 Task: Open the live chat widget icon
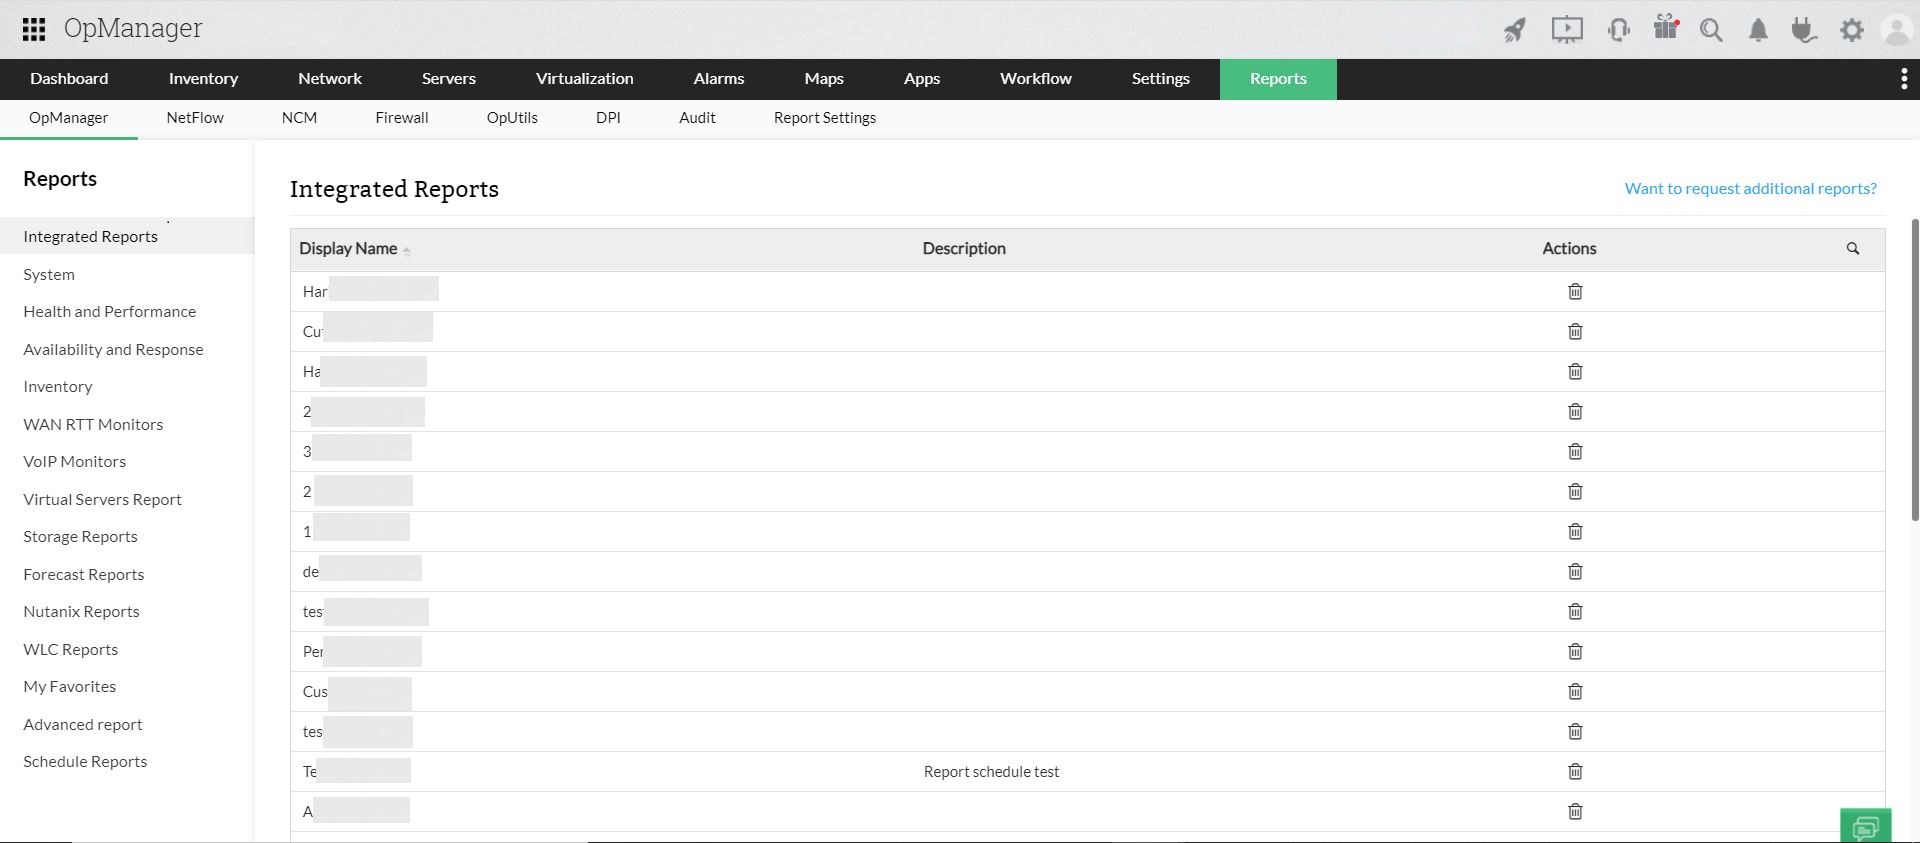coord(1866,826)
